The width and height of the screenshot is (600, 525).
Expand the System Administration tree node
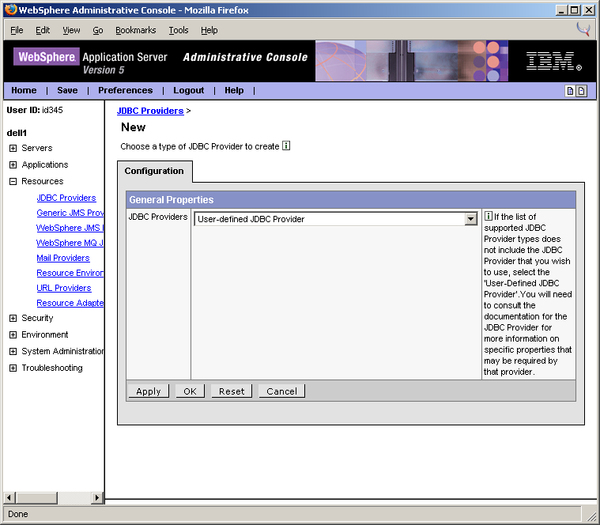(x=13, y=351)
